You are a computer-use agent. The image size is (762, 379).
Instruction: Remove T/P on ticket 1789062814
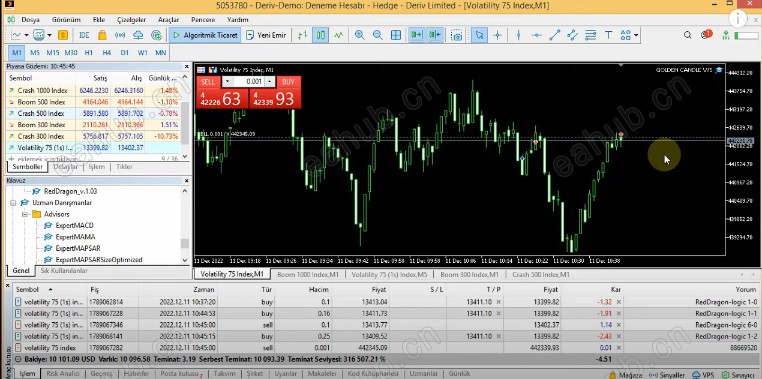(x=498, y=302)
